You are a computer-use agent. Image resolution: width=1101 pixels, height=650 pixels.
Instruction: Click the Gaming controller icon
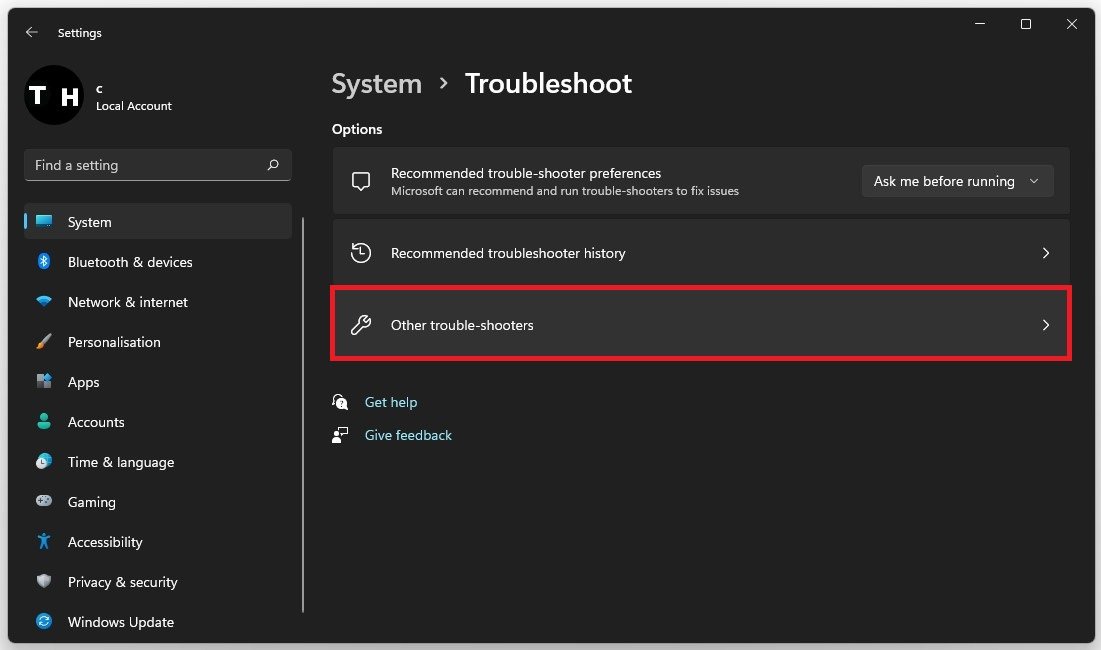click(44, 502)
